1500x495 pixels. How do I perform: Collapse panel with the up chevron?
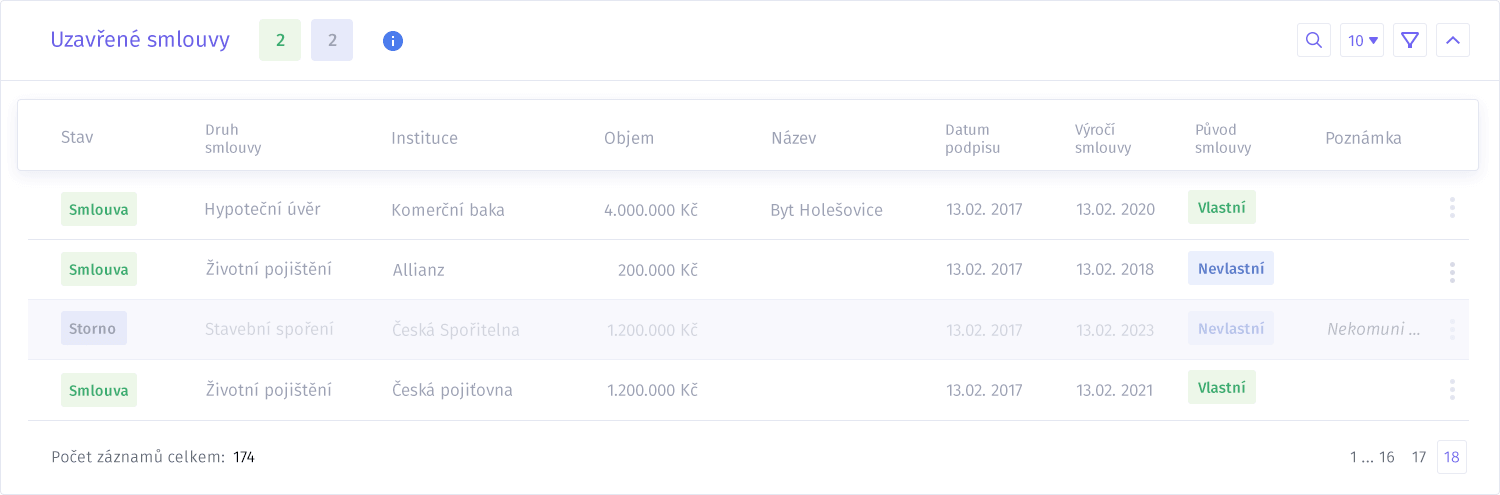(x=1453, y=40)
